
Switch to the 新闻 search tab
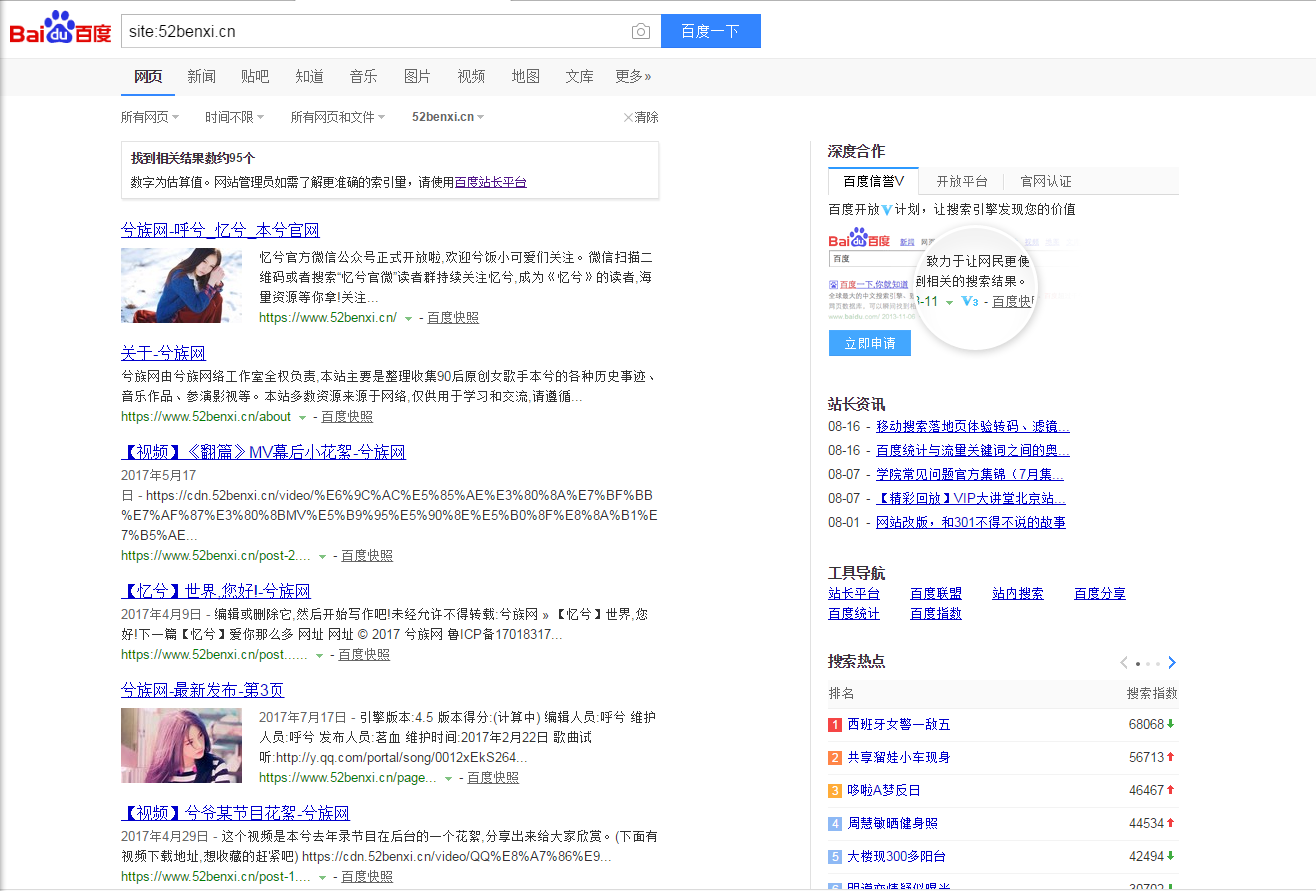pos(201,76)
